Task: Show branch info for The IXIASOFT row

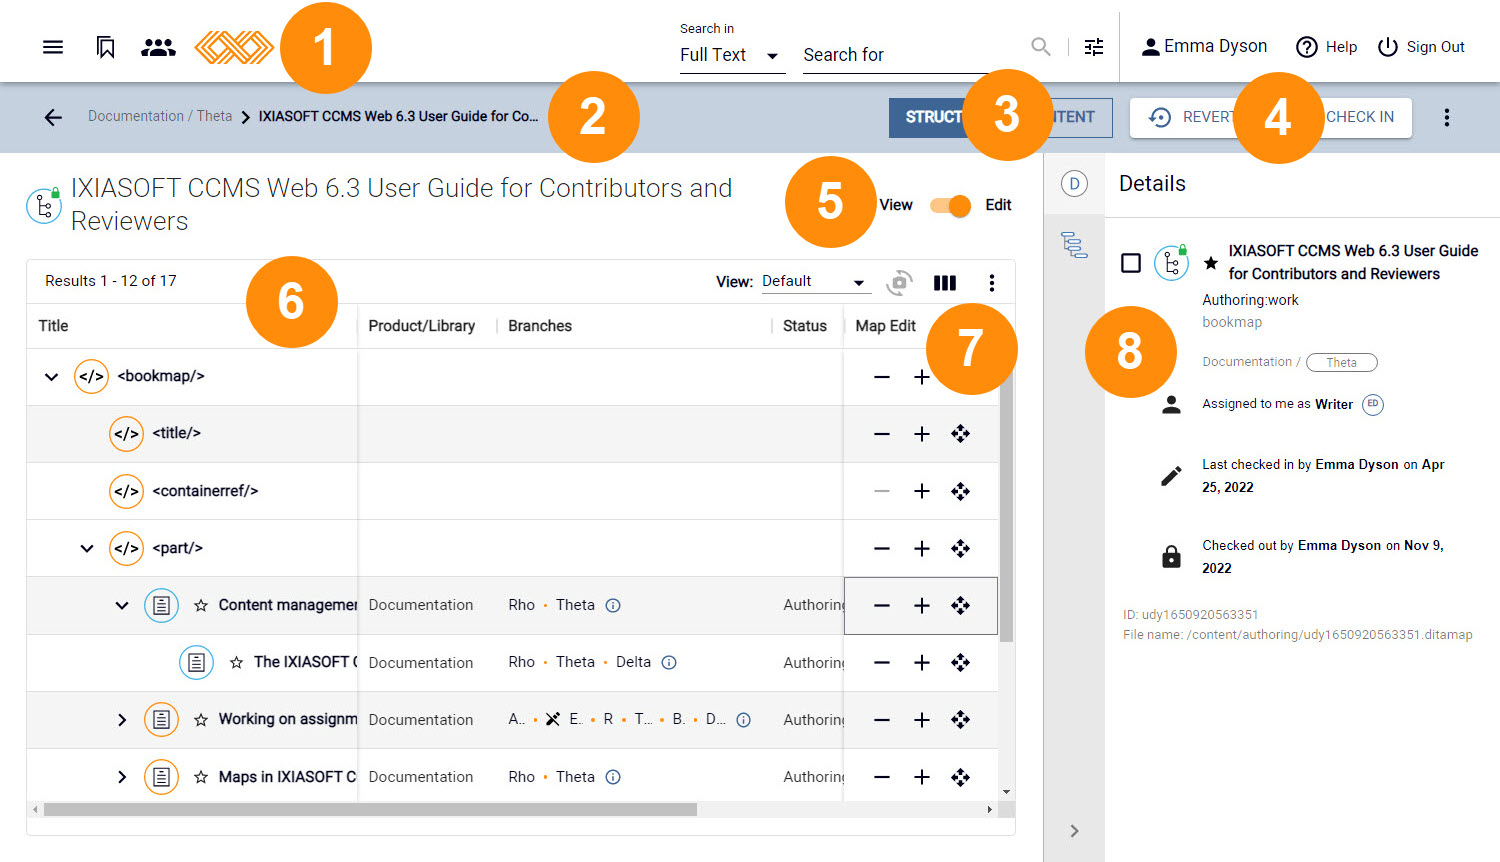Action: 670,662
